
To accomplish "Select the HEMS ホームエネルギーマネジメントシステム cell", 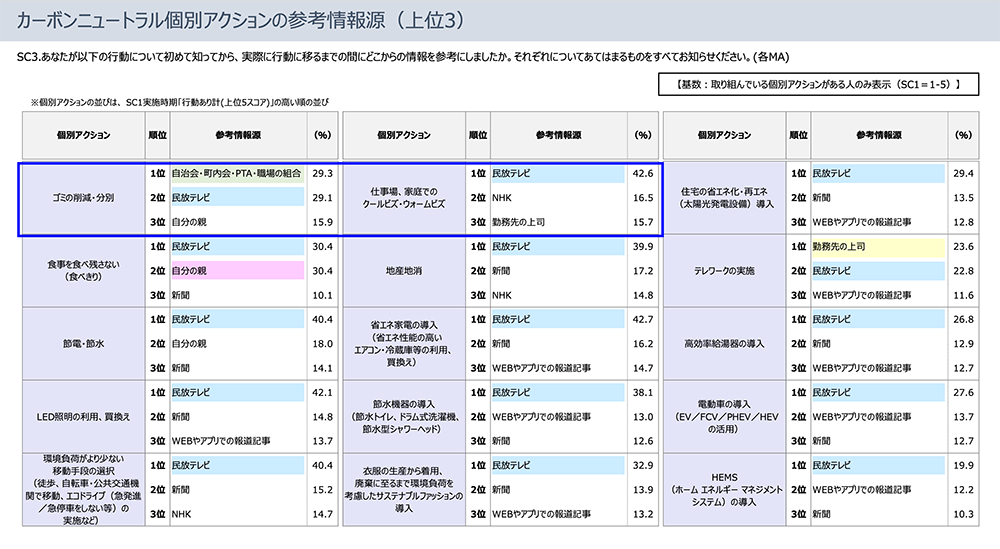I will coord(724,490).
